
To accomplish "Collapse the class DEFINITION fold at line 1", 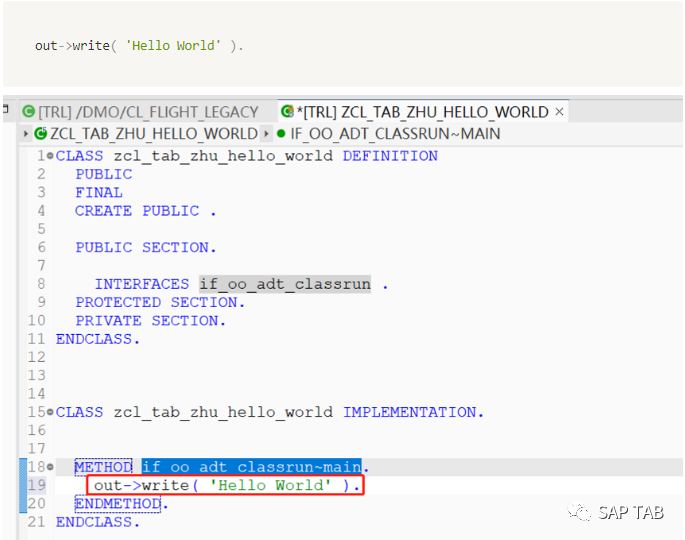I will [x=50, y=156].
